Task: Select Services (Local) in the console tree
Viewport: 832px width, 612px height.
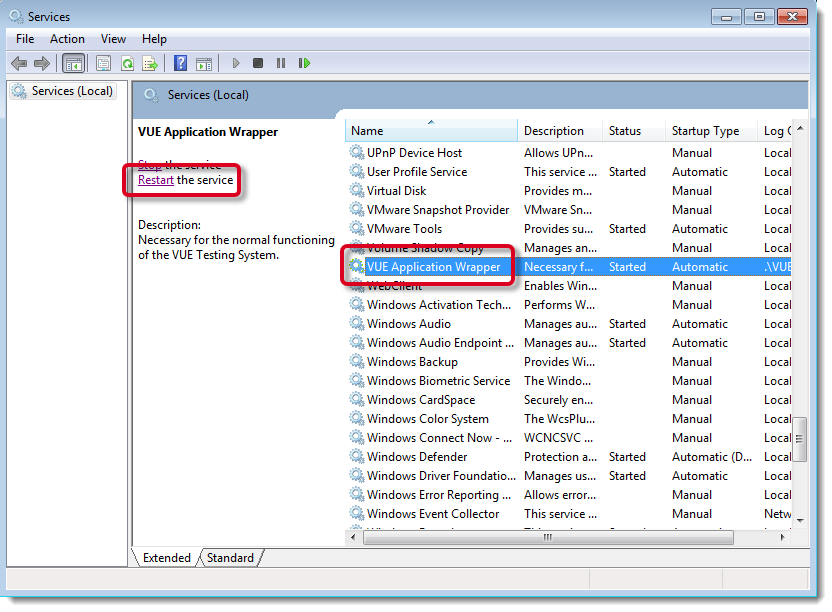Action: click(x=63, y=91)
